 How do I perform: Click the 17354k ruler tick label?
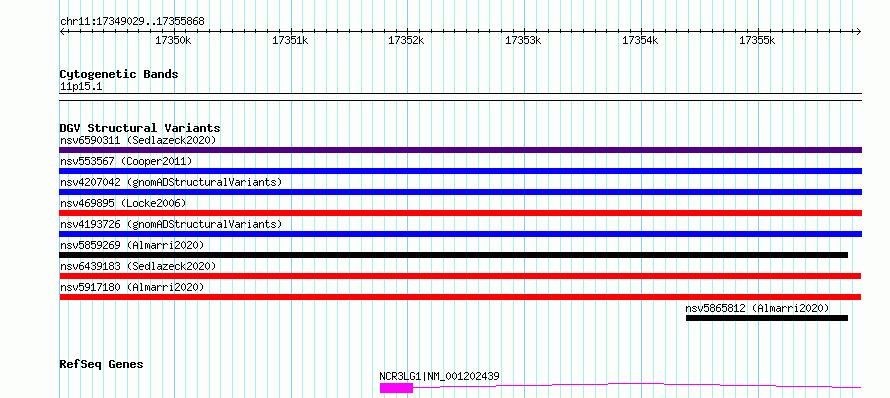click(x=641, y=40)
